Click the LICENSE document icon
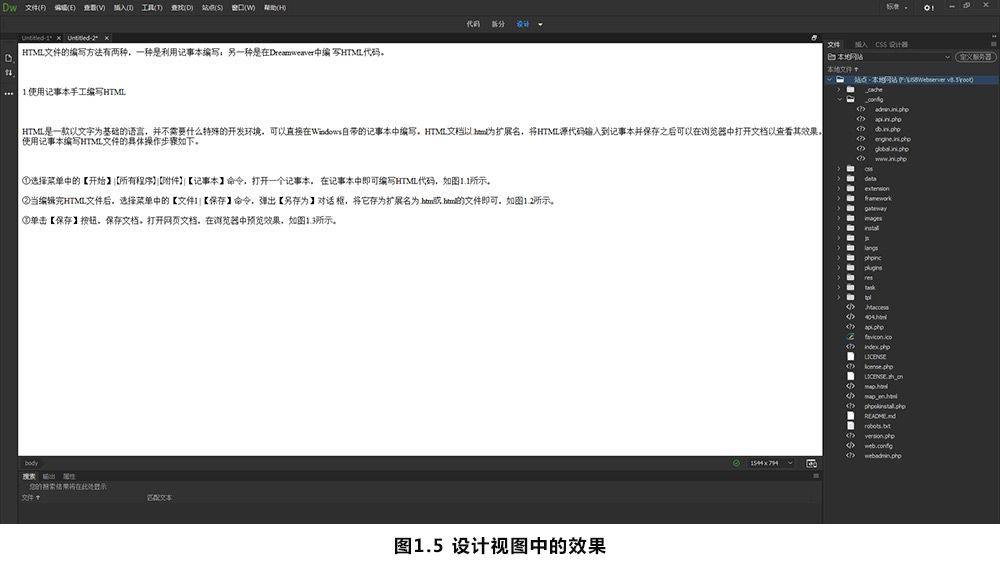The image size is (1000, 564). coord(850,356)
